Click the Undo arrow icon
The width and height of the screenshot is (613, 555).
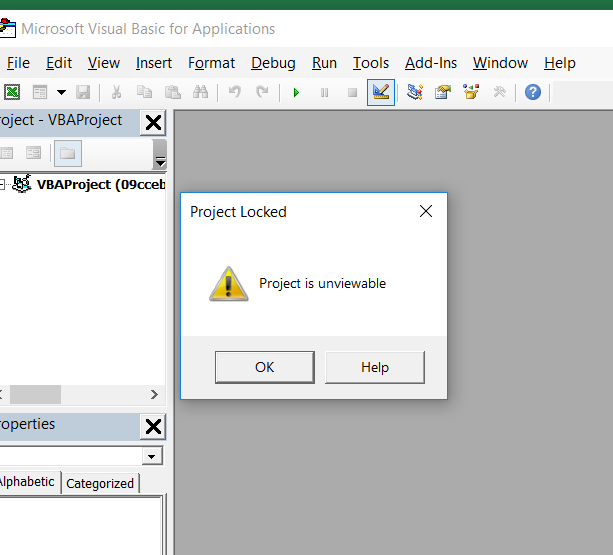pos(235,92)
